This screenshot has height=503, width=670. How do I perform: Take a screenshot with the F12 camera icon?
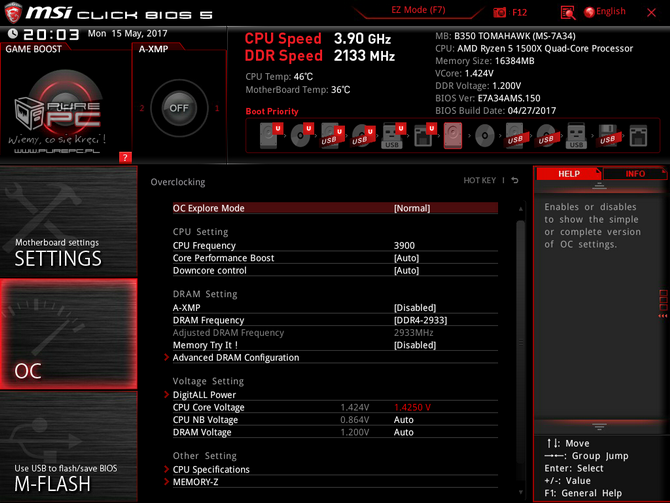[500, 12]
